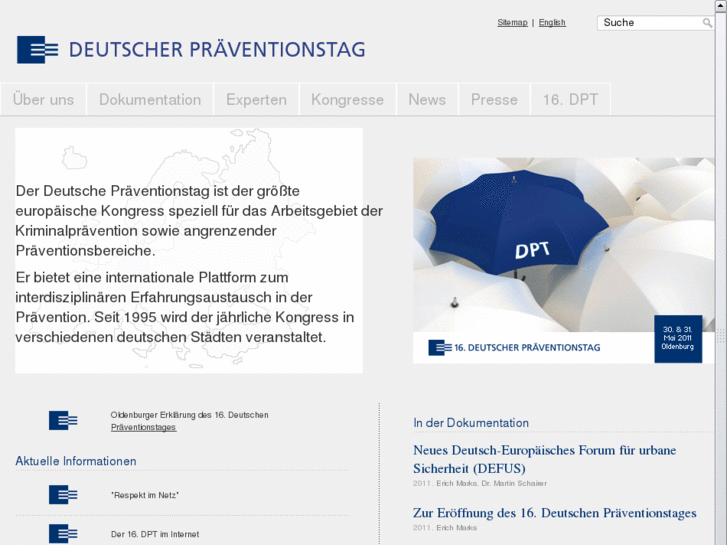This screenshot has height=545, width=727.
Task: Click the Aktuelle Informationen heading
Action: click(x=76, y=461)
